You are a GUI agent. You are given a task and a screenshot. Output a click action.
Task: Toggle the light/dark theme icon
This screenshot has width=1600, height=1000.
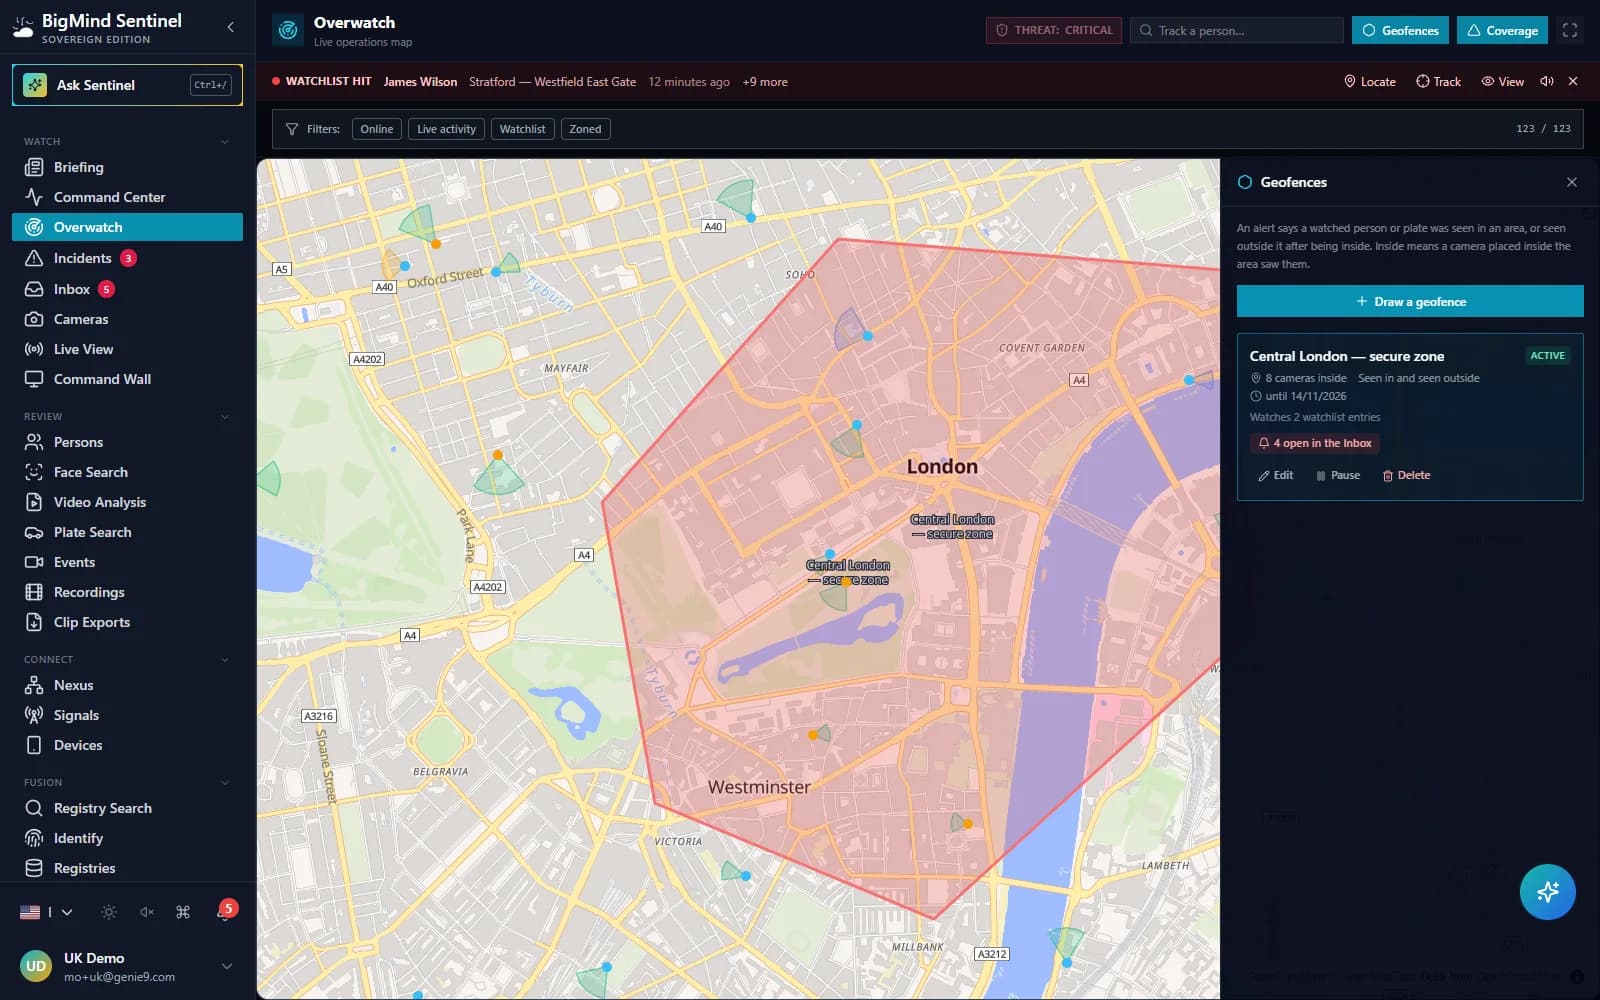pyautogui.click(x=109, y=912)
